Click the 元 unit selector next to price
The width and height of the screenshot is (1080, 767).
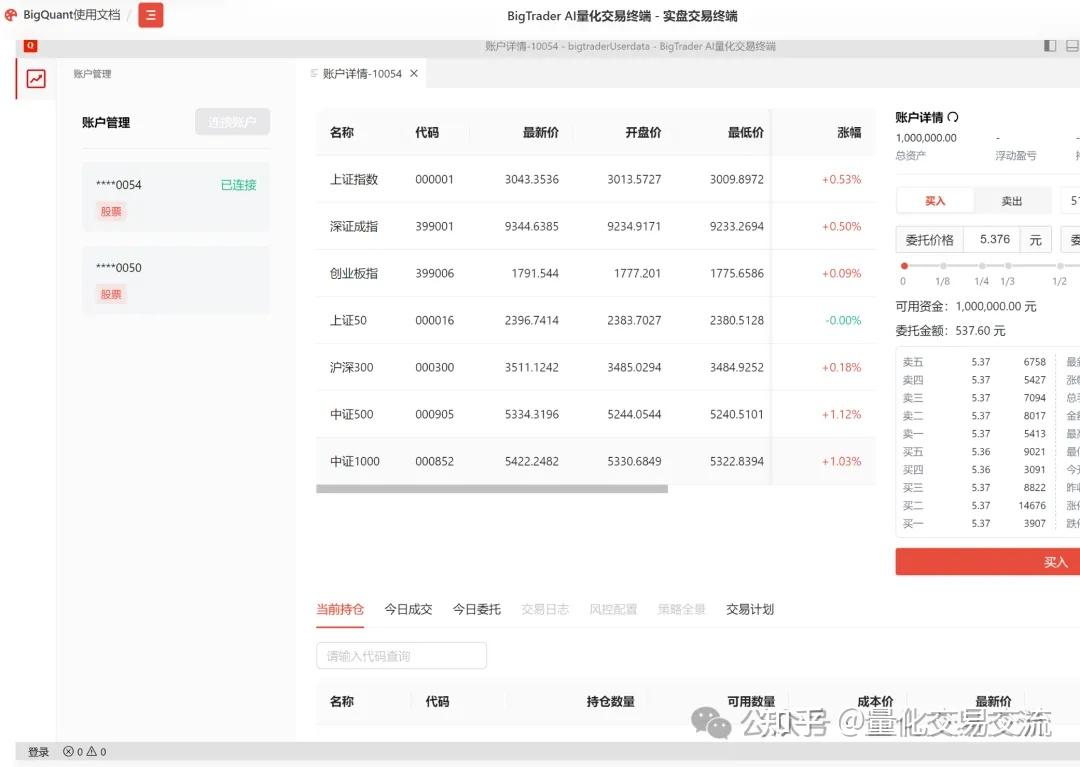coord(1036,239)
